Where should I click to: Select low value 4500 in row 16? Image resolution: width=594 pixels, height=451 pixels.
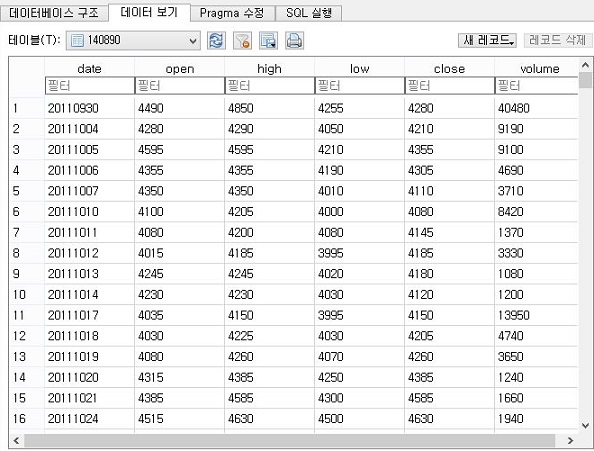[360, 418]
